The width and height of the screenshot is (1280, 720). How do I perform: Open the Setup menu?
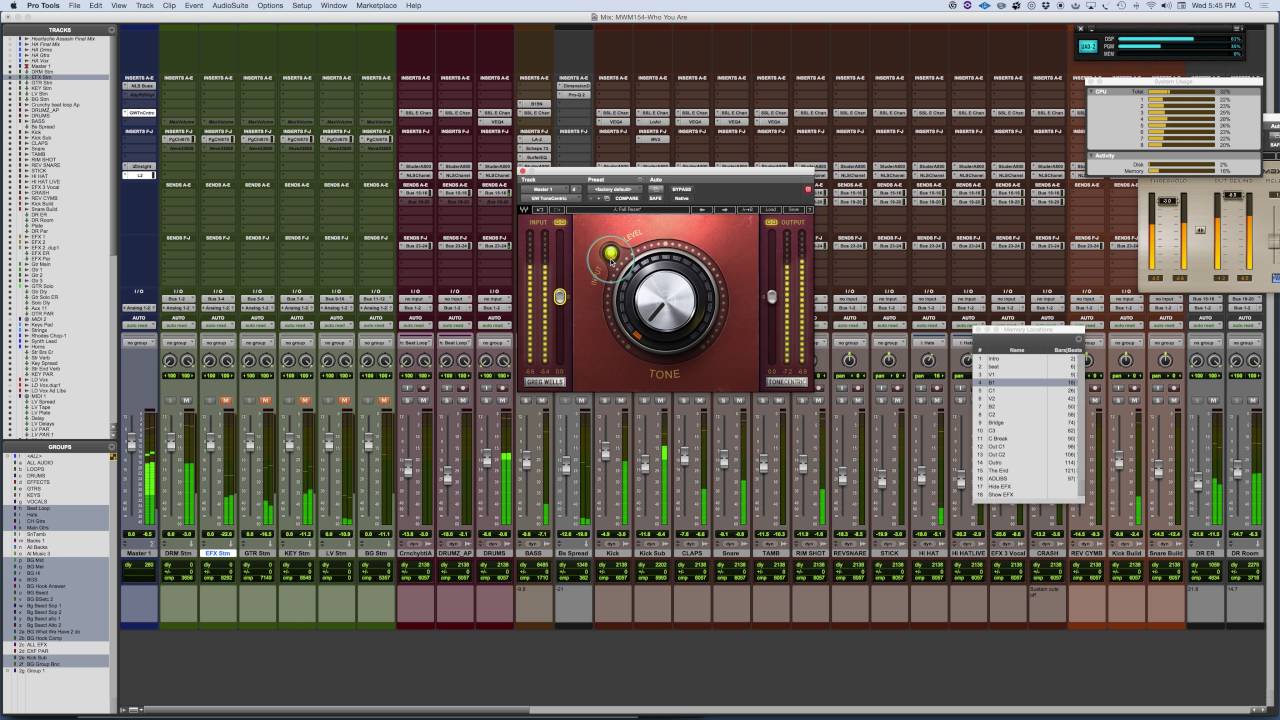(302, 6)
